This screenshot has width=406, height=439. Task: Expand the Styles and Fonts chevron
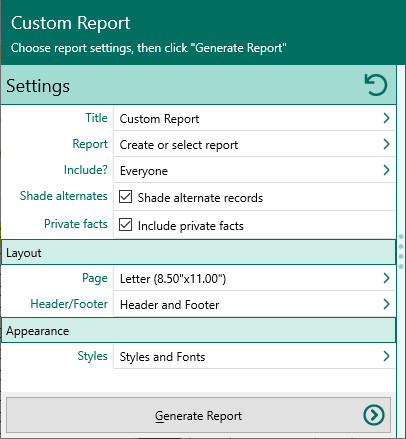pos(386,356)
